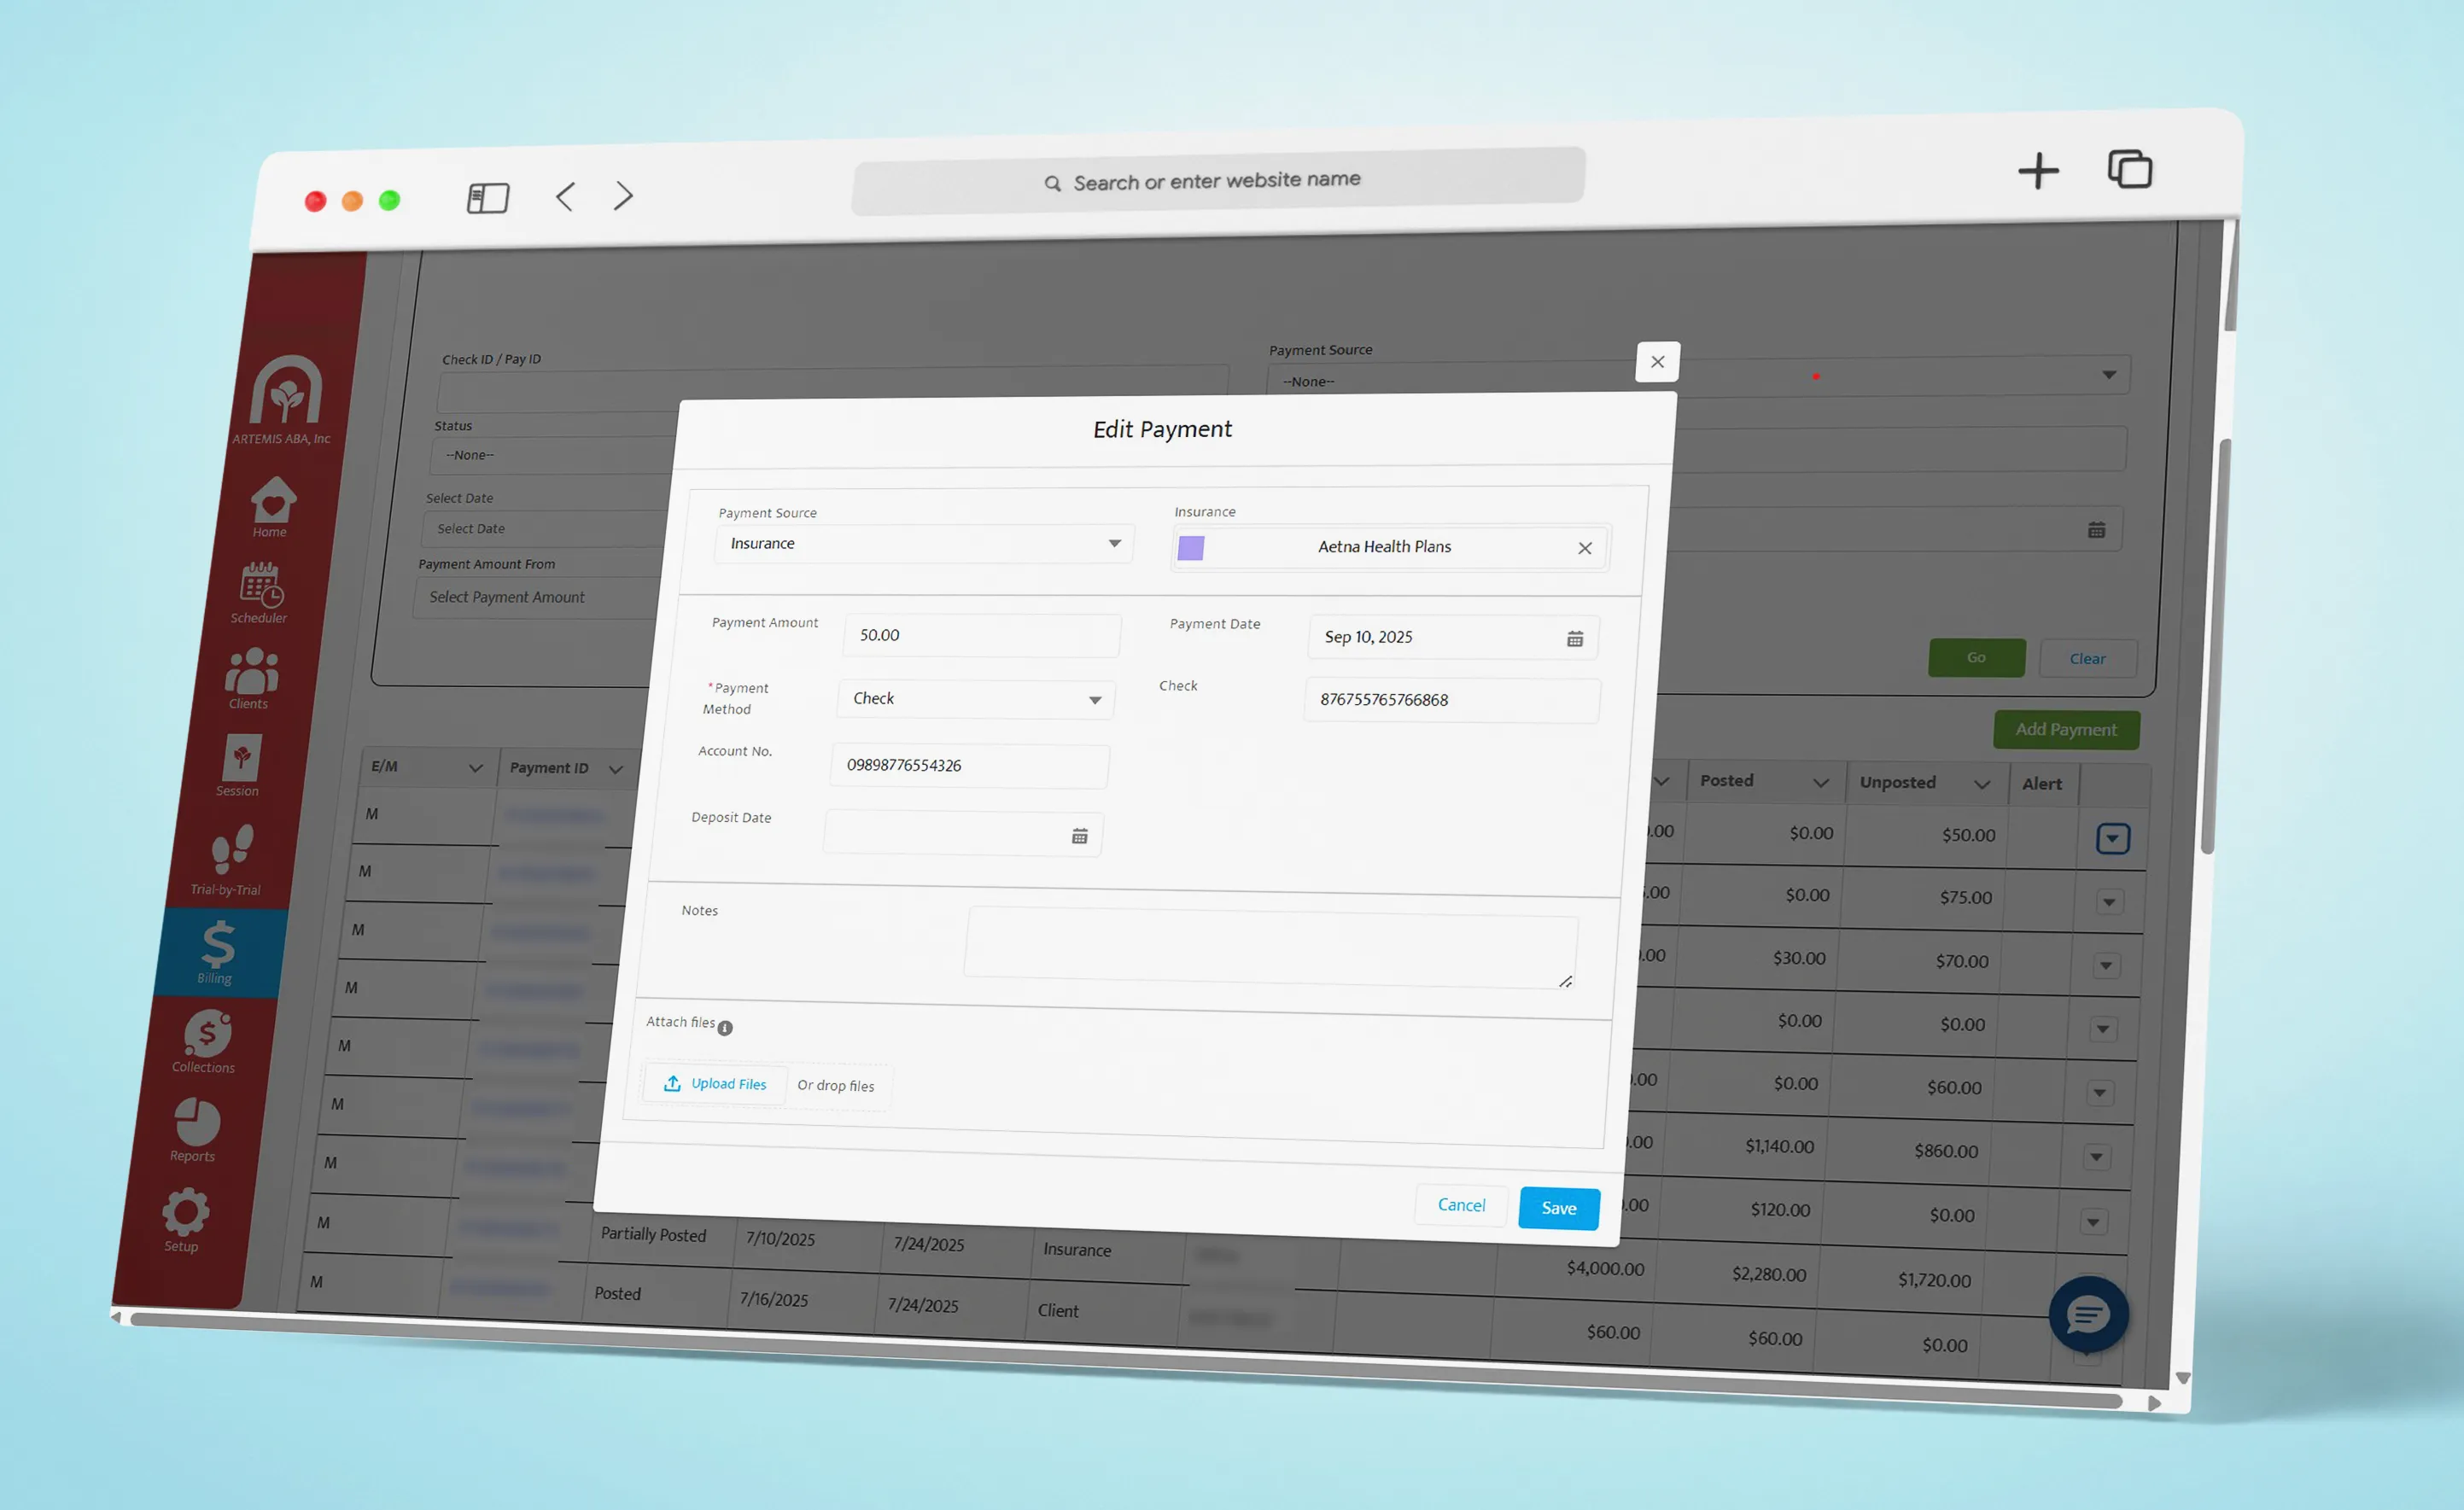Click the Partially Posted status cell
The height and width of the screenshot is (1510, 2464).
click(654, 1236)
